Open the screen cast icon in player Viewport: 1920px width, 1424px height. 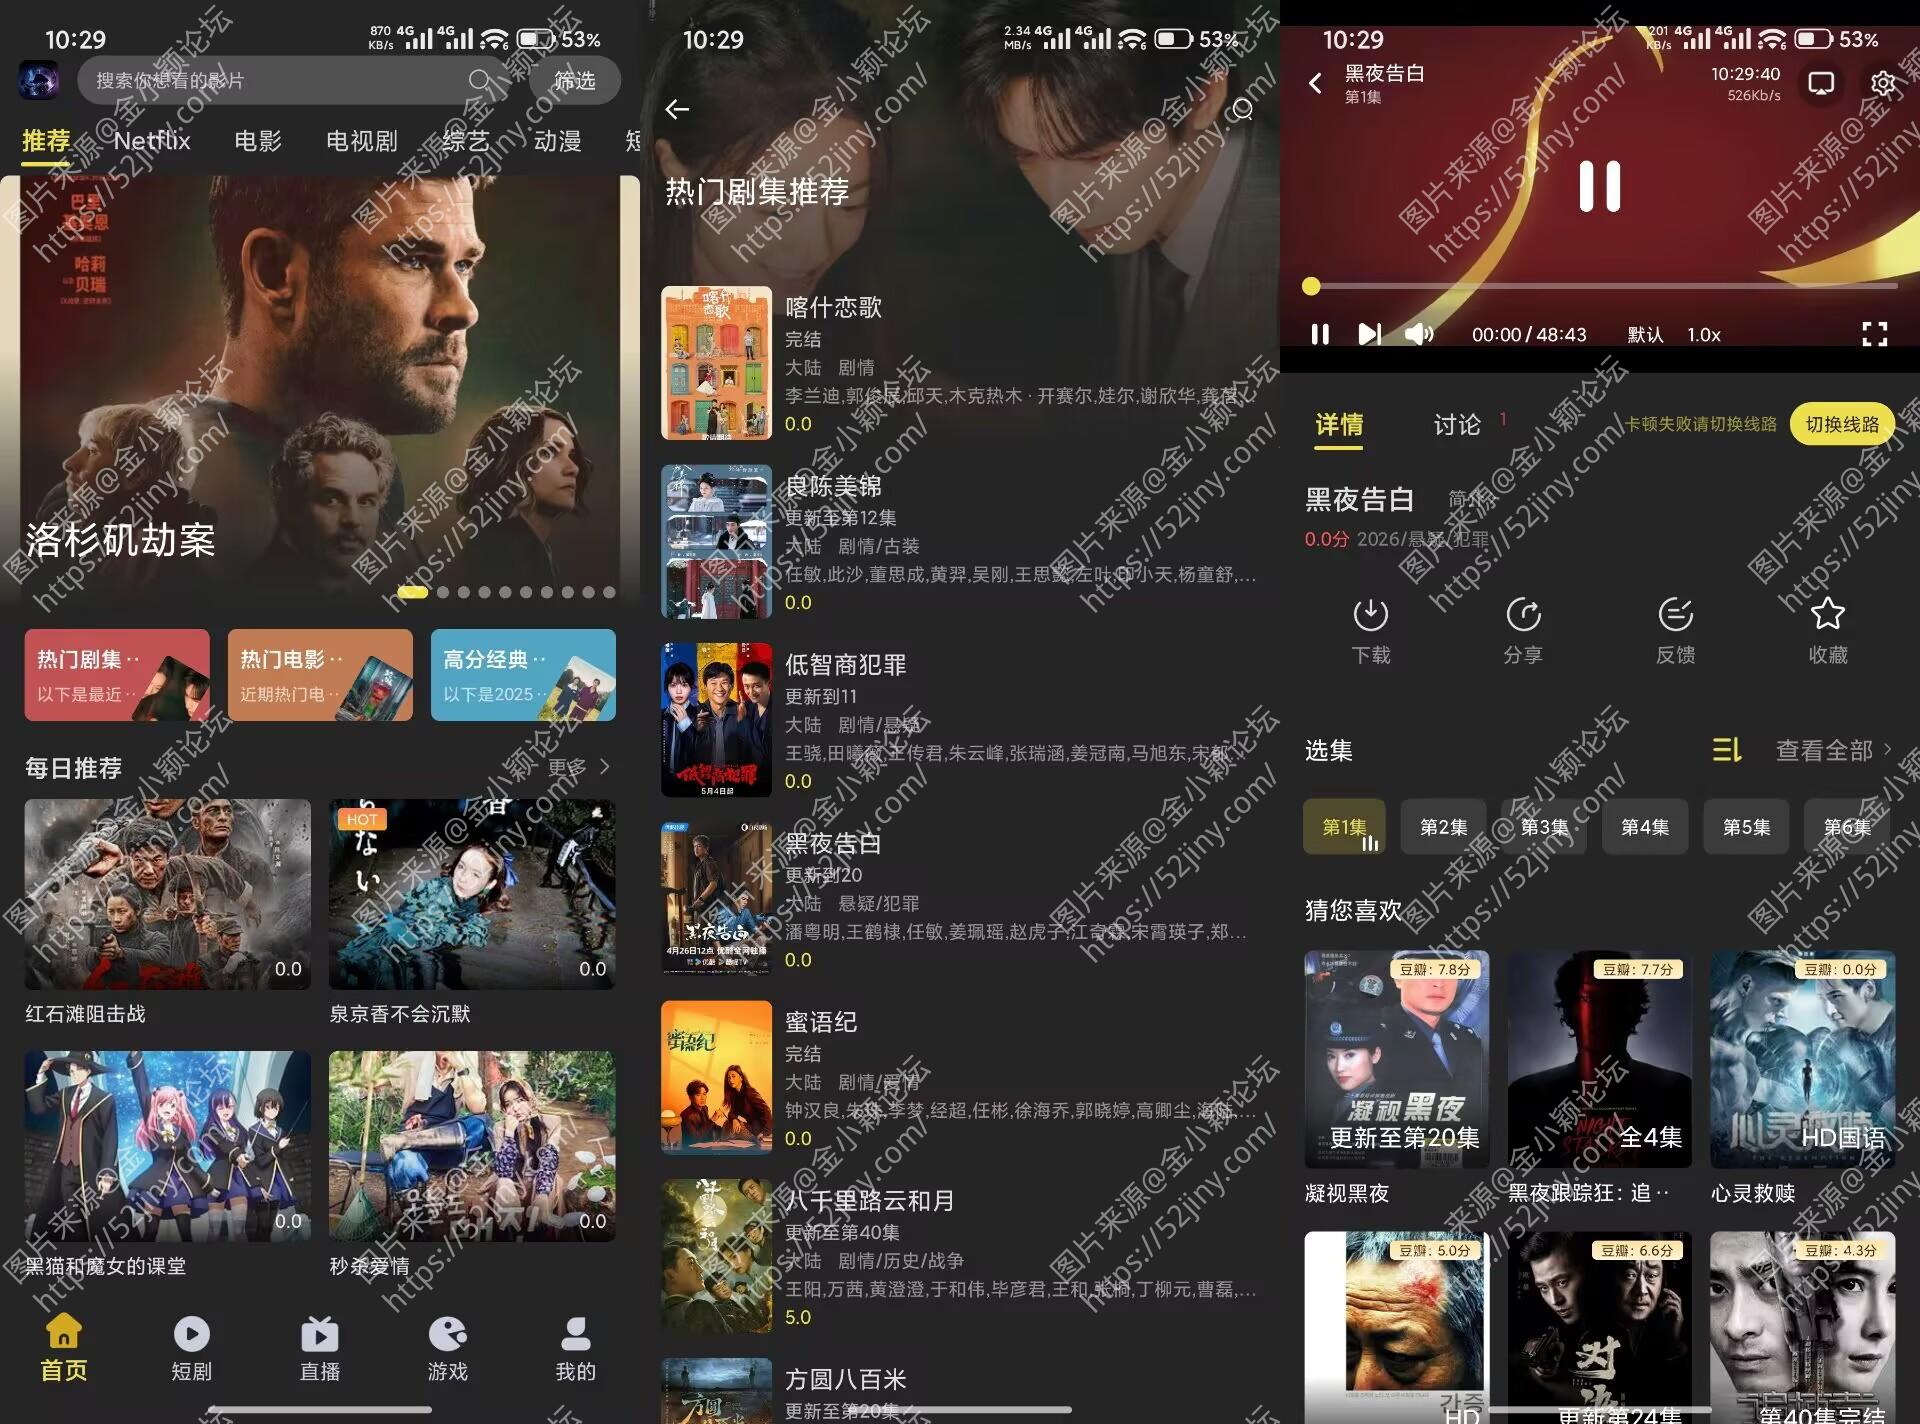click(x=1821, y=83)
